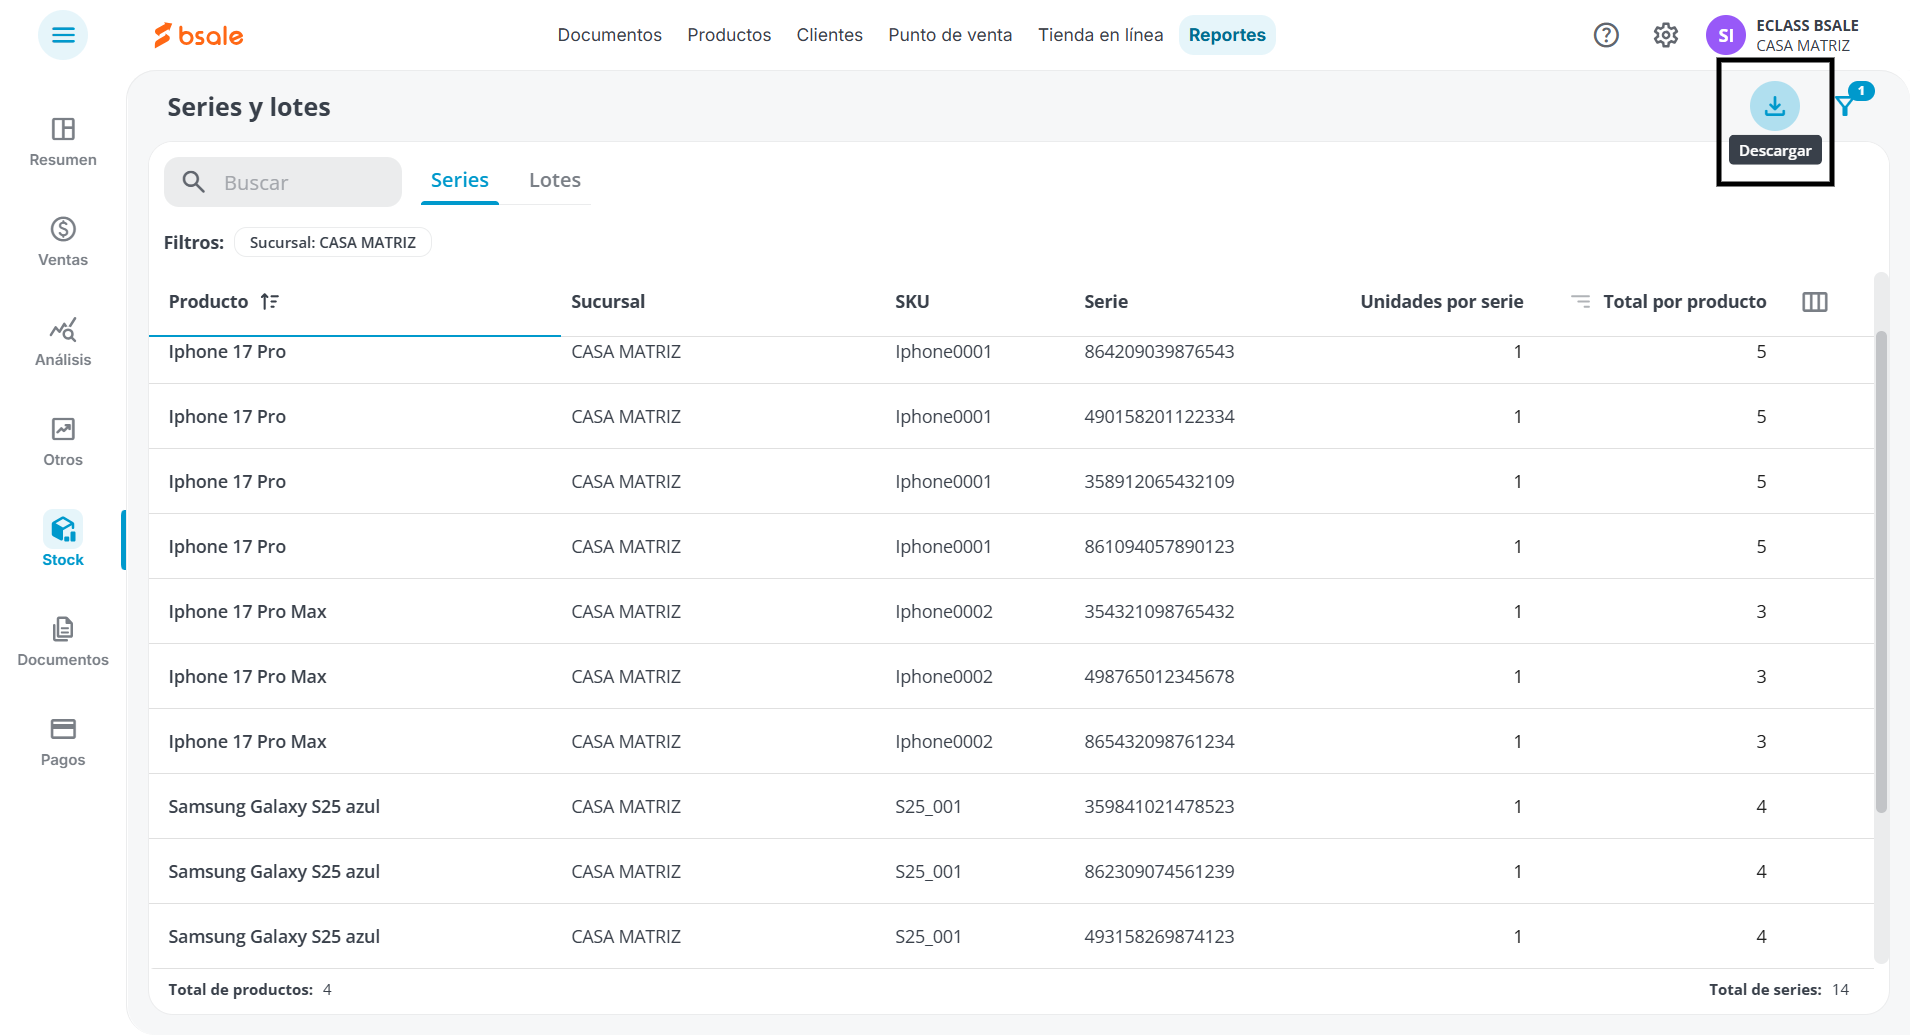Viewport: 1910px width, 1035px height.
Task: Open Pagos in the sidebar
Action: point(63,741)
